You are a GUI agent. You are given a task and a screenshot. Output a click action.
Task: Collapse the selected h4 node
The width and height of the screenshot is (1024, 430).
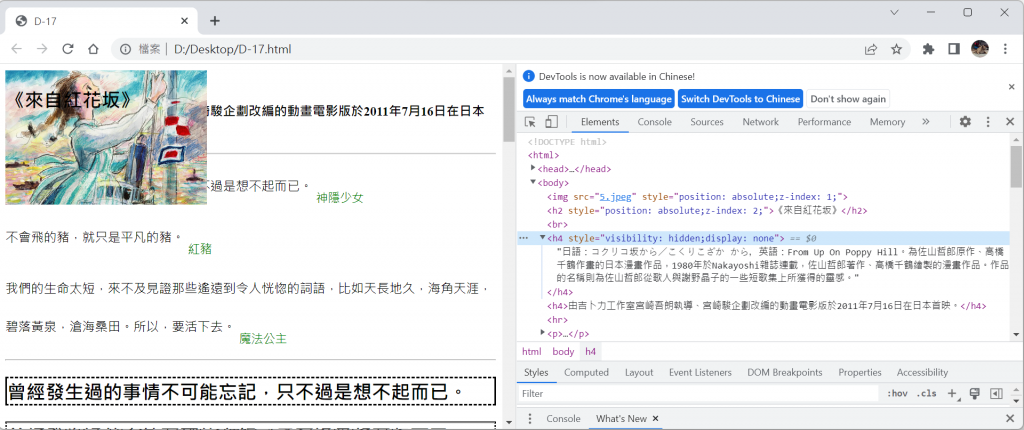(x=542, y=238)
